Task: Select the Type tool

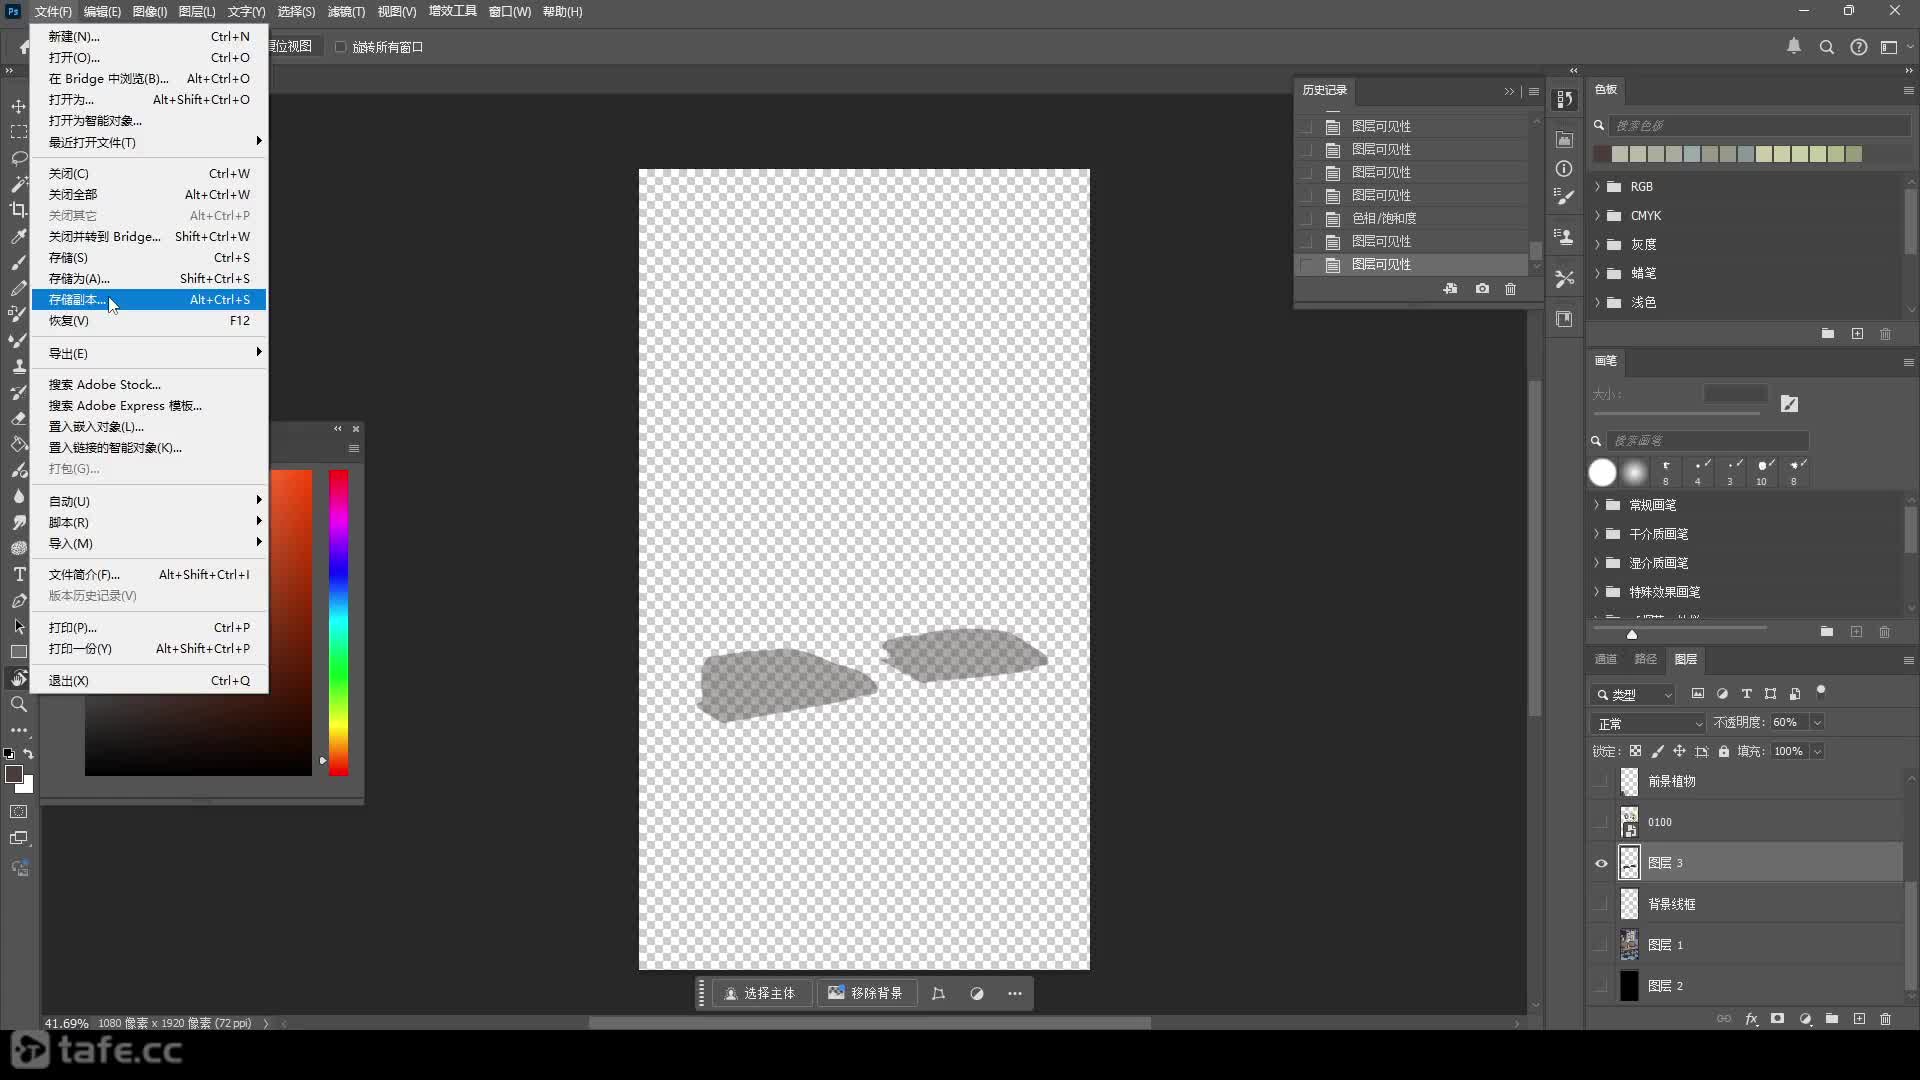Action: [x=18, y=574]
